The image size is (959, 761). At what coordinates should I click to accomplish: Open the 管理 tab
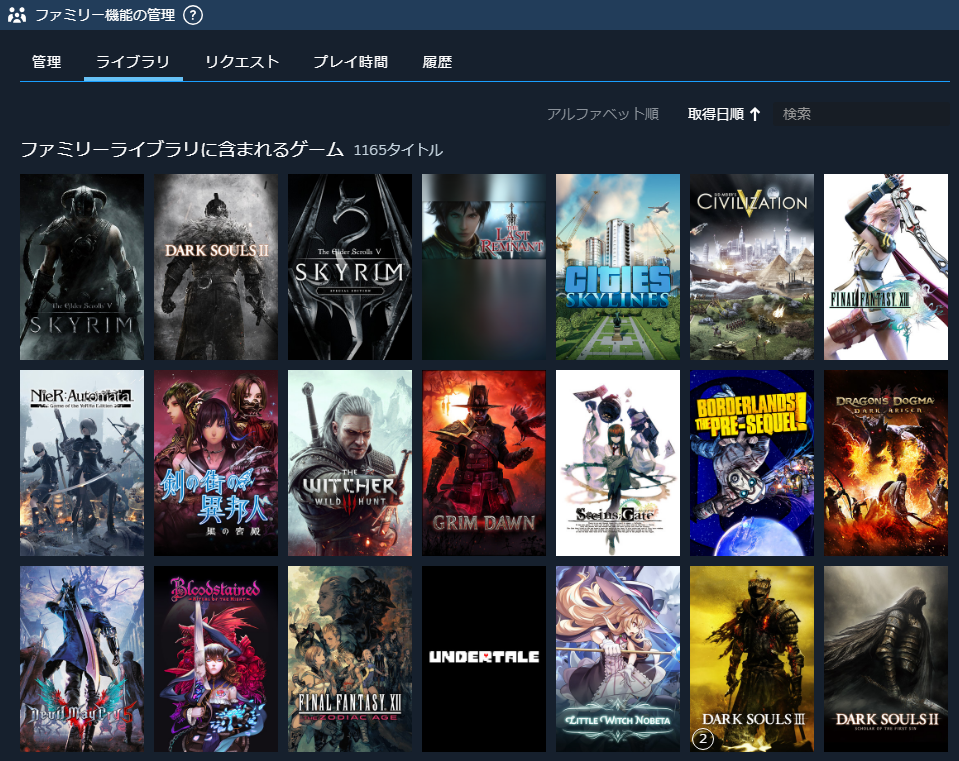(x=46, y=62)
